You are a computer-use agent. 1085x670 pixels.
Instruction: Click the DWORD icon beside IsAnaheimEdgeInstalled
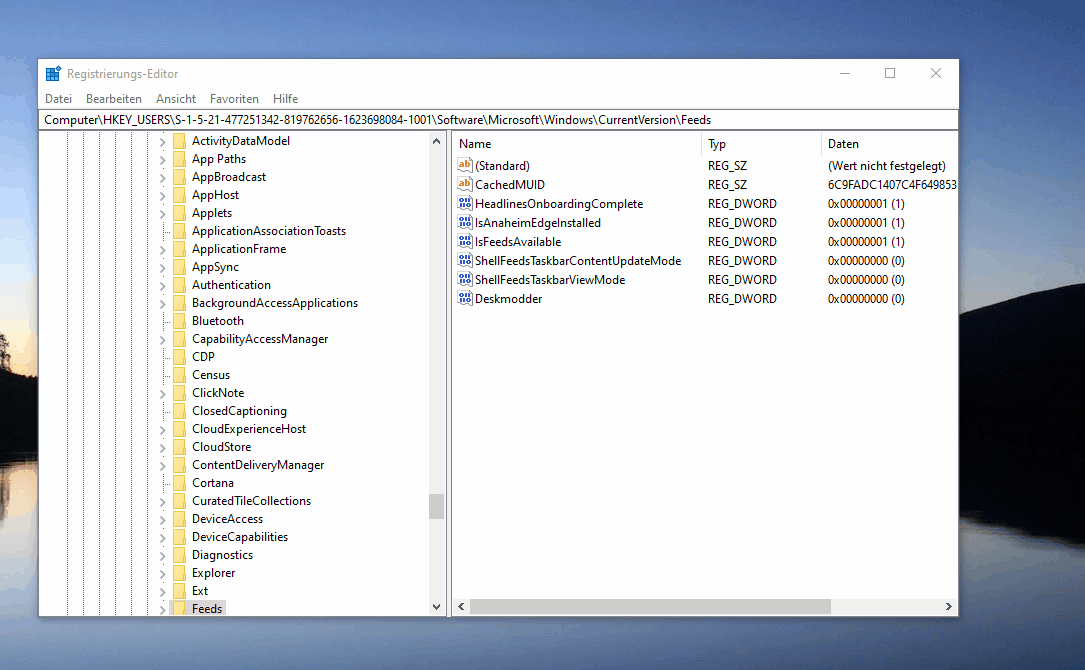click(465, 222)
